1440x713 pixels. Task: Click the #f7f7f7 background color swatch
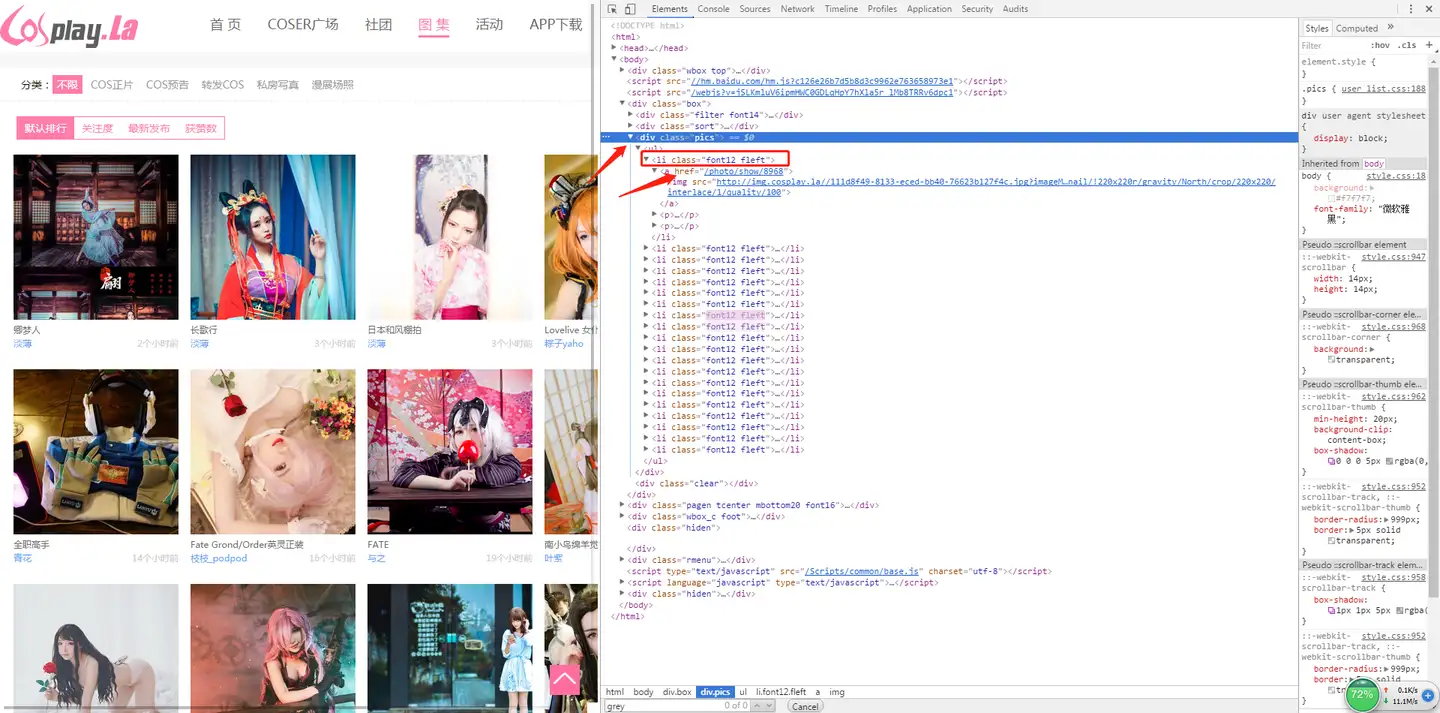point(1332,198)
